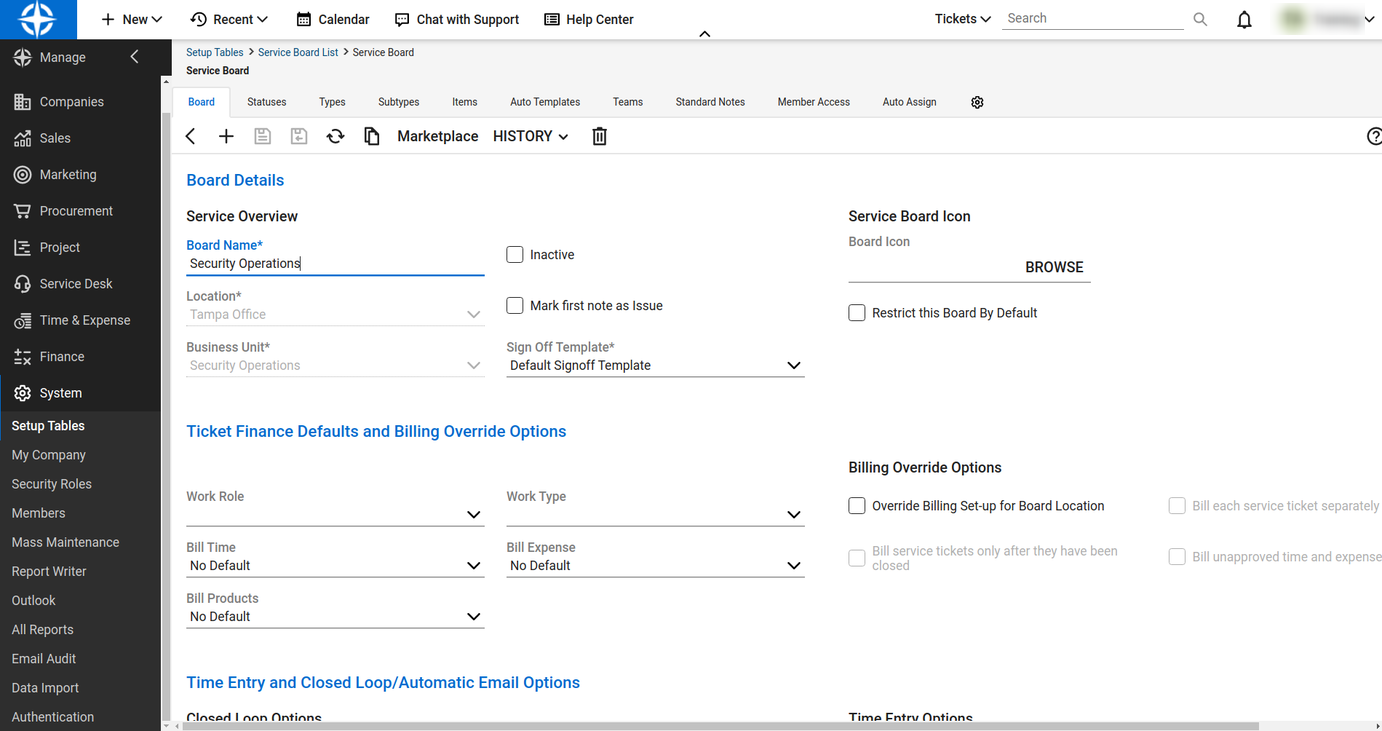Image resolution: width=1382 pixels, height=731 pixels.
Task: Click the refresh icon in the toolbar
Action: [335, 136]
